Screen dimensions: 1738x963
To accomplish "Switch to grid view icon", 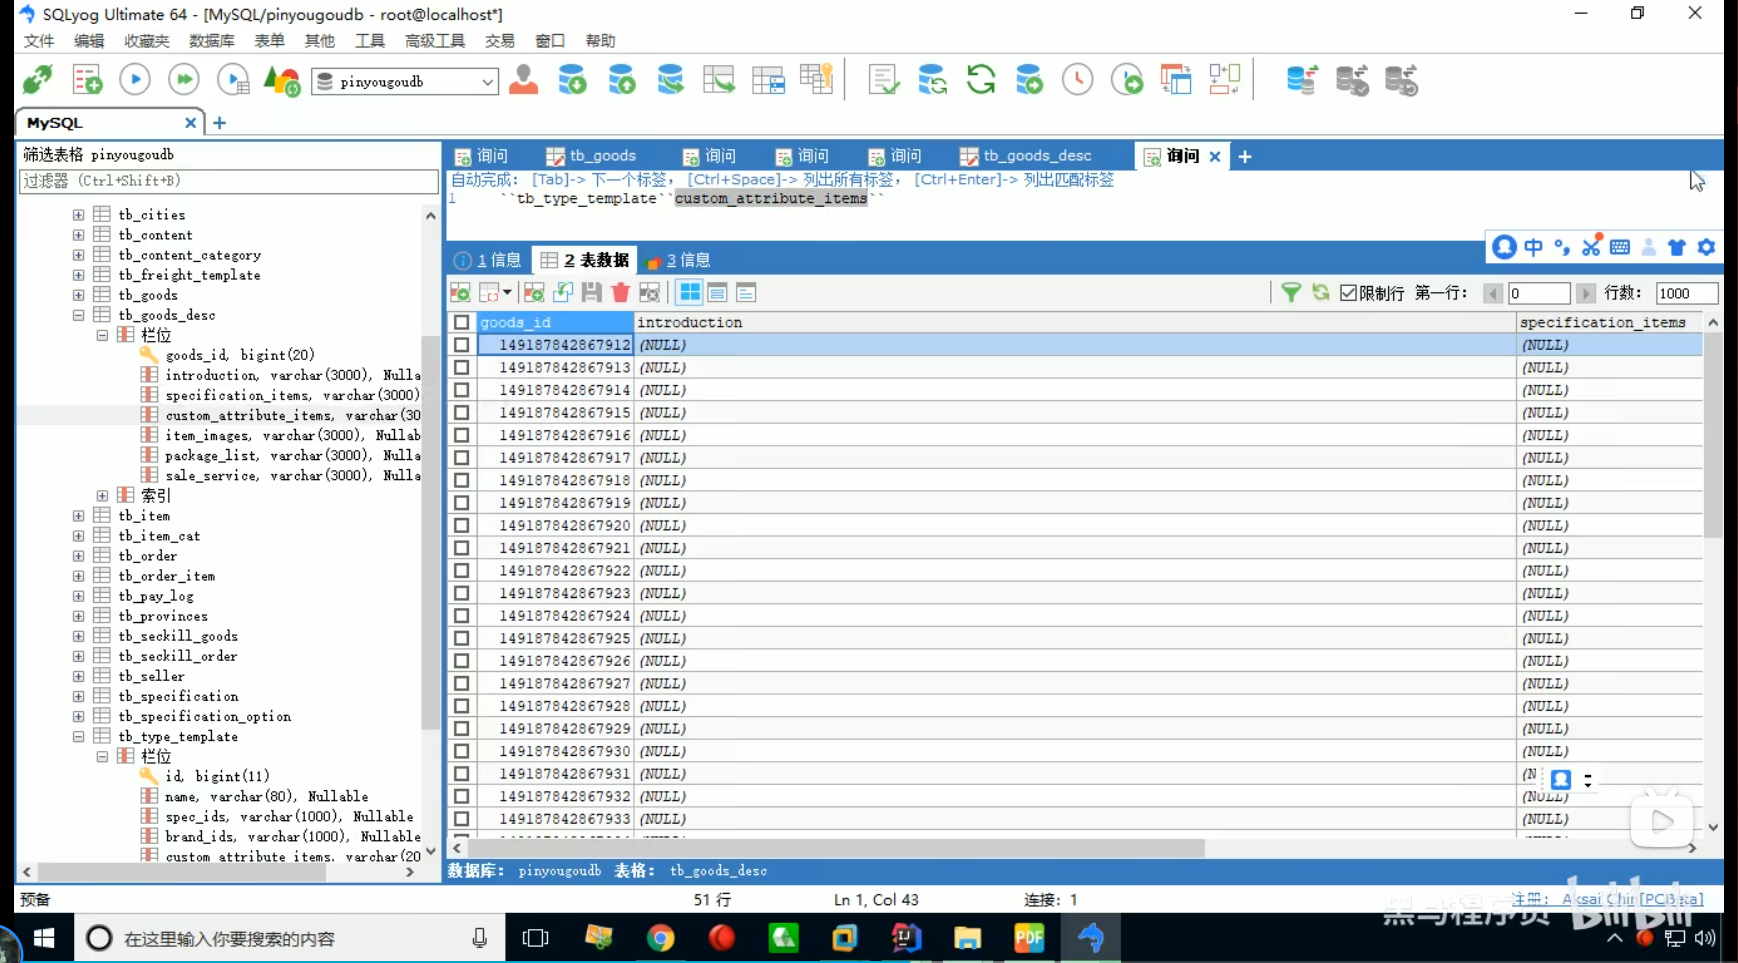I will click(x=689, y=292).
